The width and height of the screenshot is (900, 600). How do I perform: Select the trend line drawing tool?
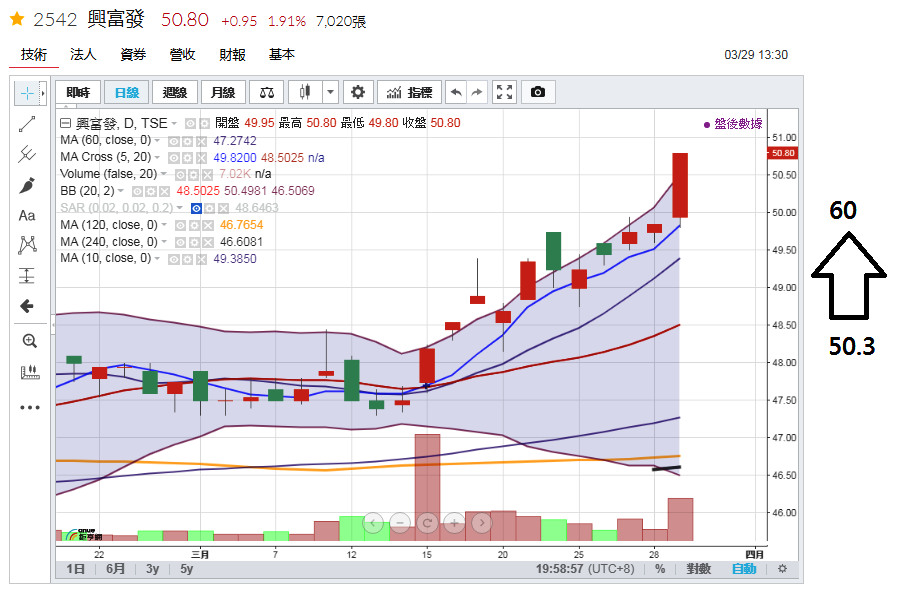[27, 124]
